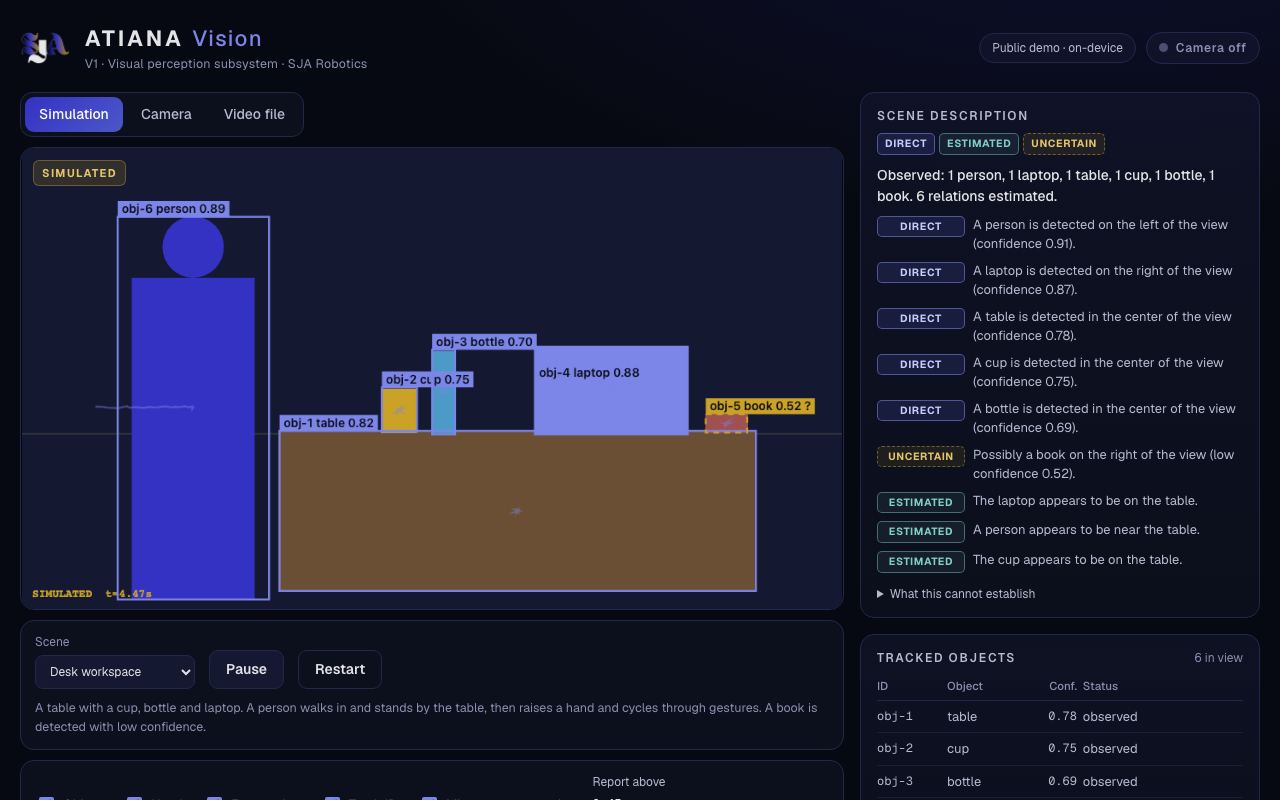Click the person's round head in simulation
The width and height of the screenshot is (1280, 800).
[193, 247]
